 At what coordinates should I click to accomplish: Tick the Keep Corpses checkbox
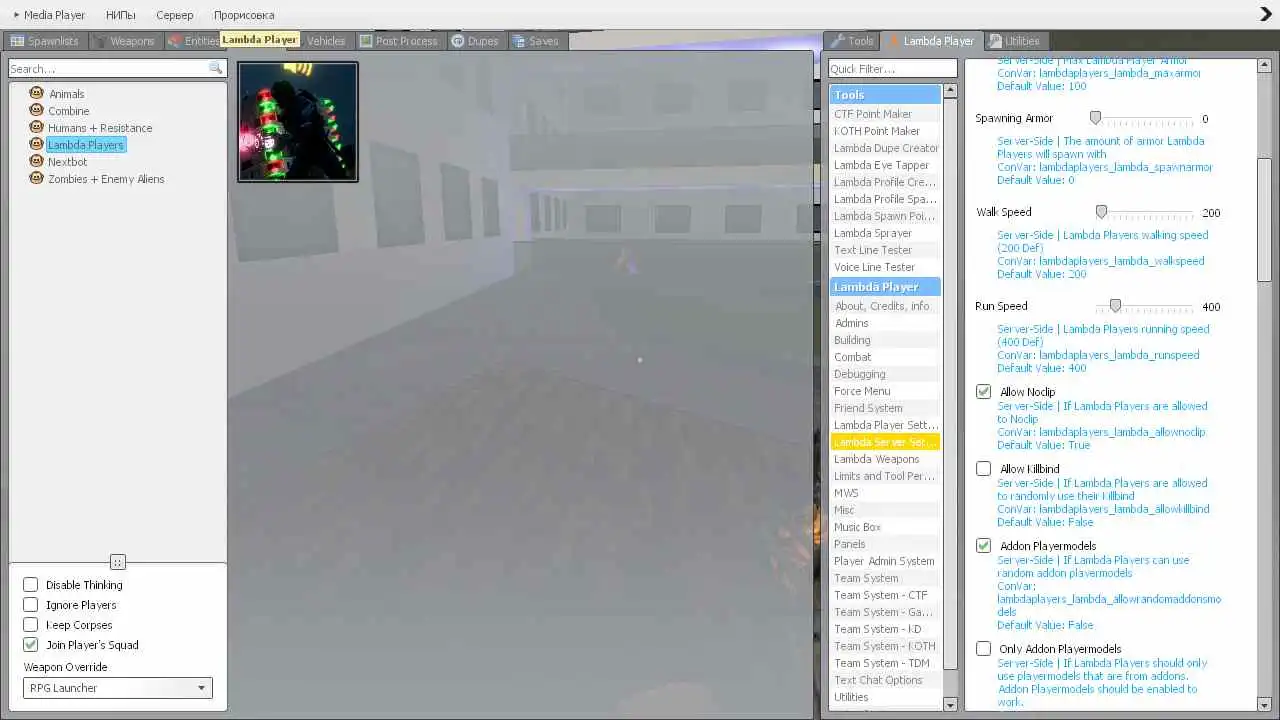(x=31, y=625)
